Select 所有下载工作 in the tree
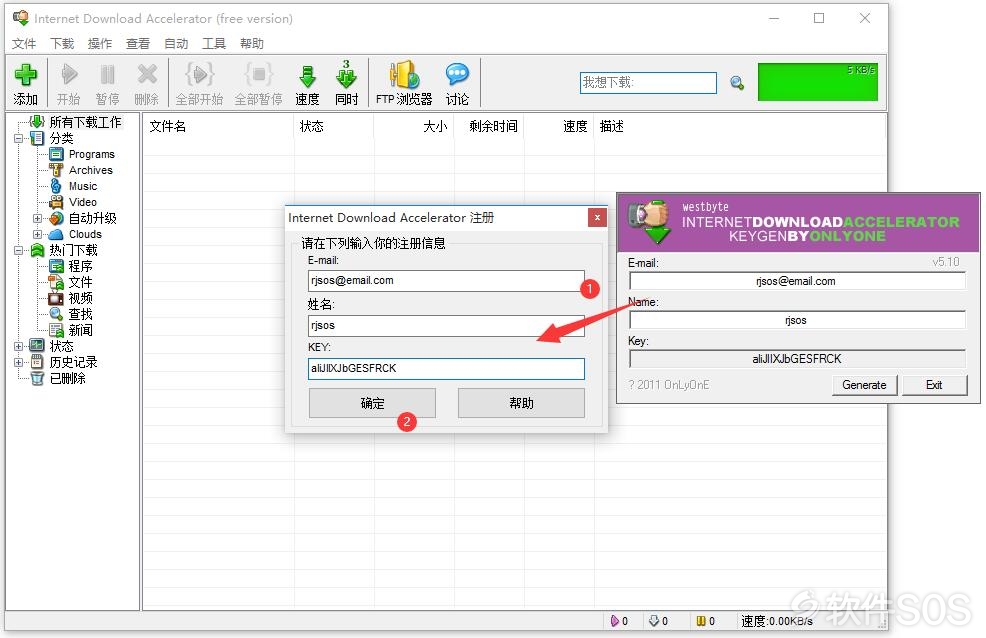 (85, 122)
